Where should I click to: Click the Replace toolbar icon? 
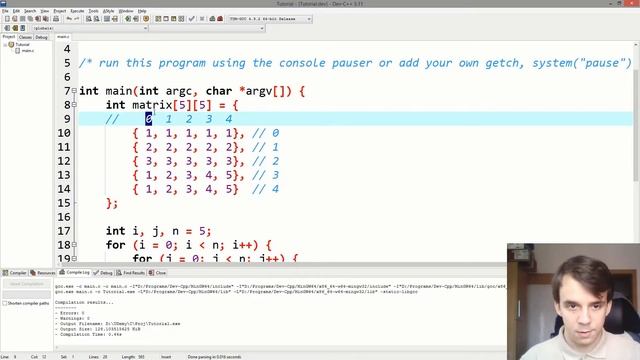click(x=97, y=19)
